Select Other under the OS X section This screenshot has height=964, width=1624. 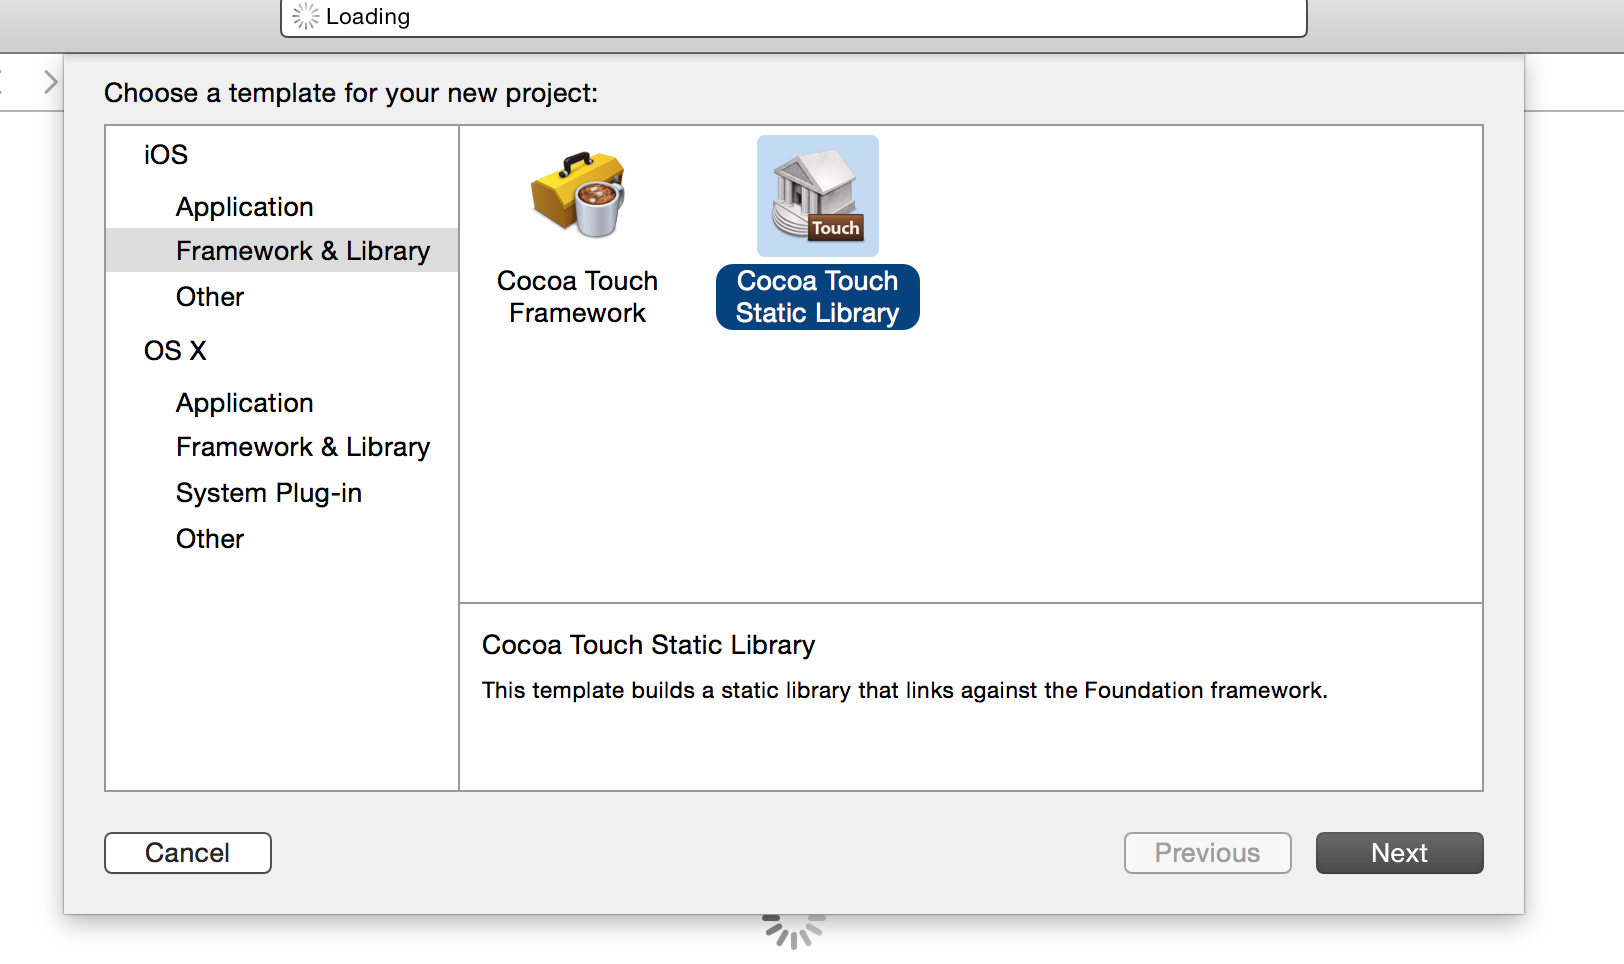click(x=210, y=539)
